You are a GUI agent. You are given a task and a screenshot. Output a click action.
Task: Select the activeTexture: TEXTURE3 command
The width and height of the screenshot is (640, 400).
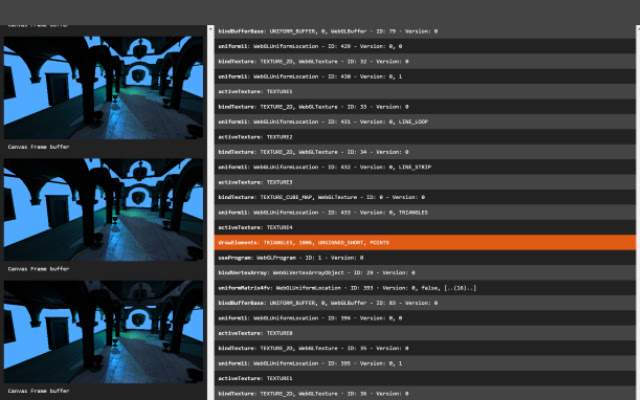coord(425,182)
